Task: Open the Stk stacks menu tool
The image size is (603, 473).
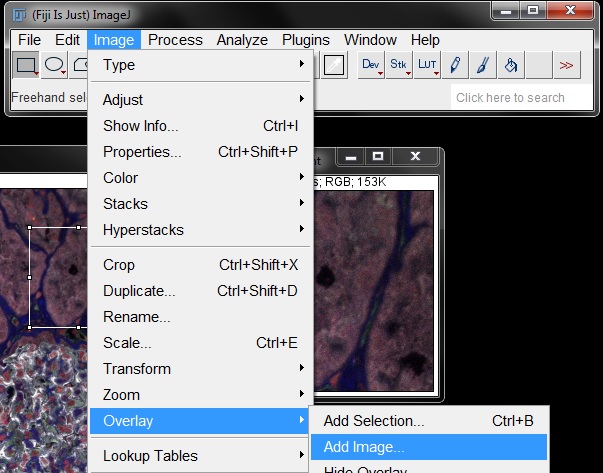Action: [400, 66]
